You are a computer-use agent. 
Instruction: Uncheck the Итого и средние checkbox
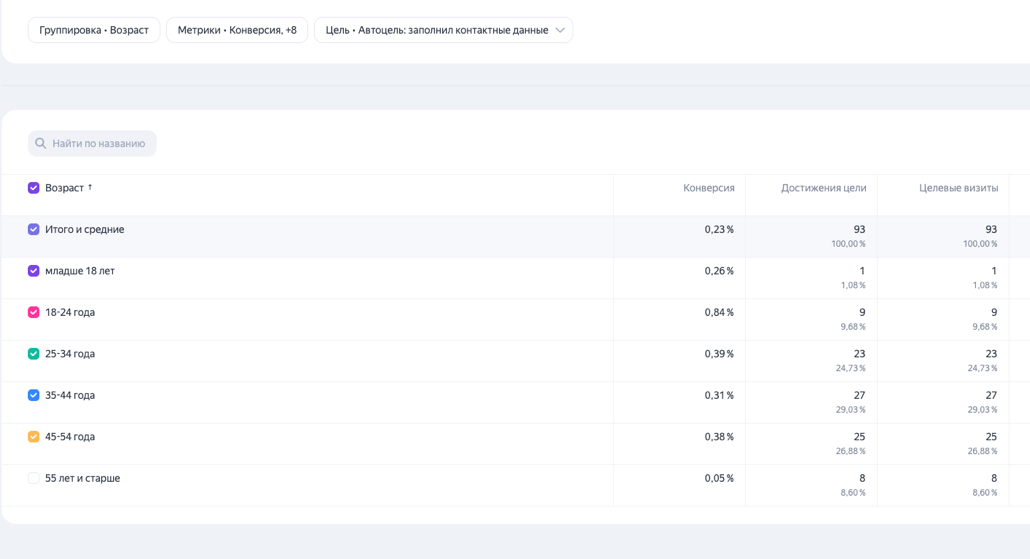tap(33, 229)
